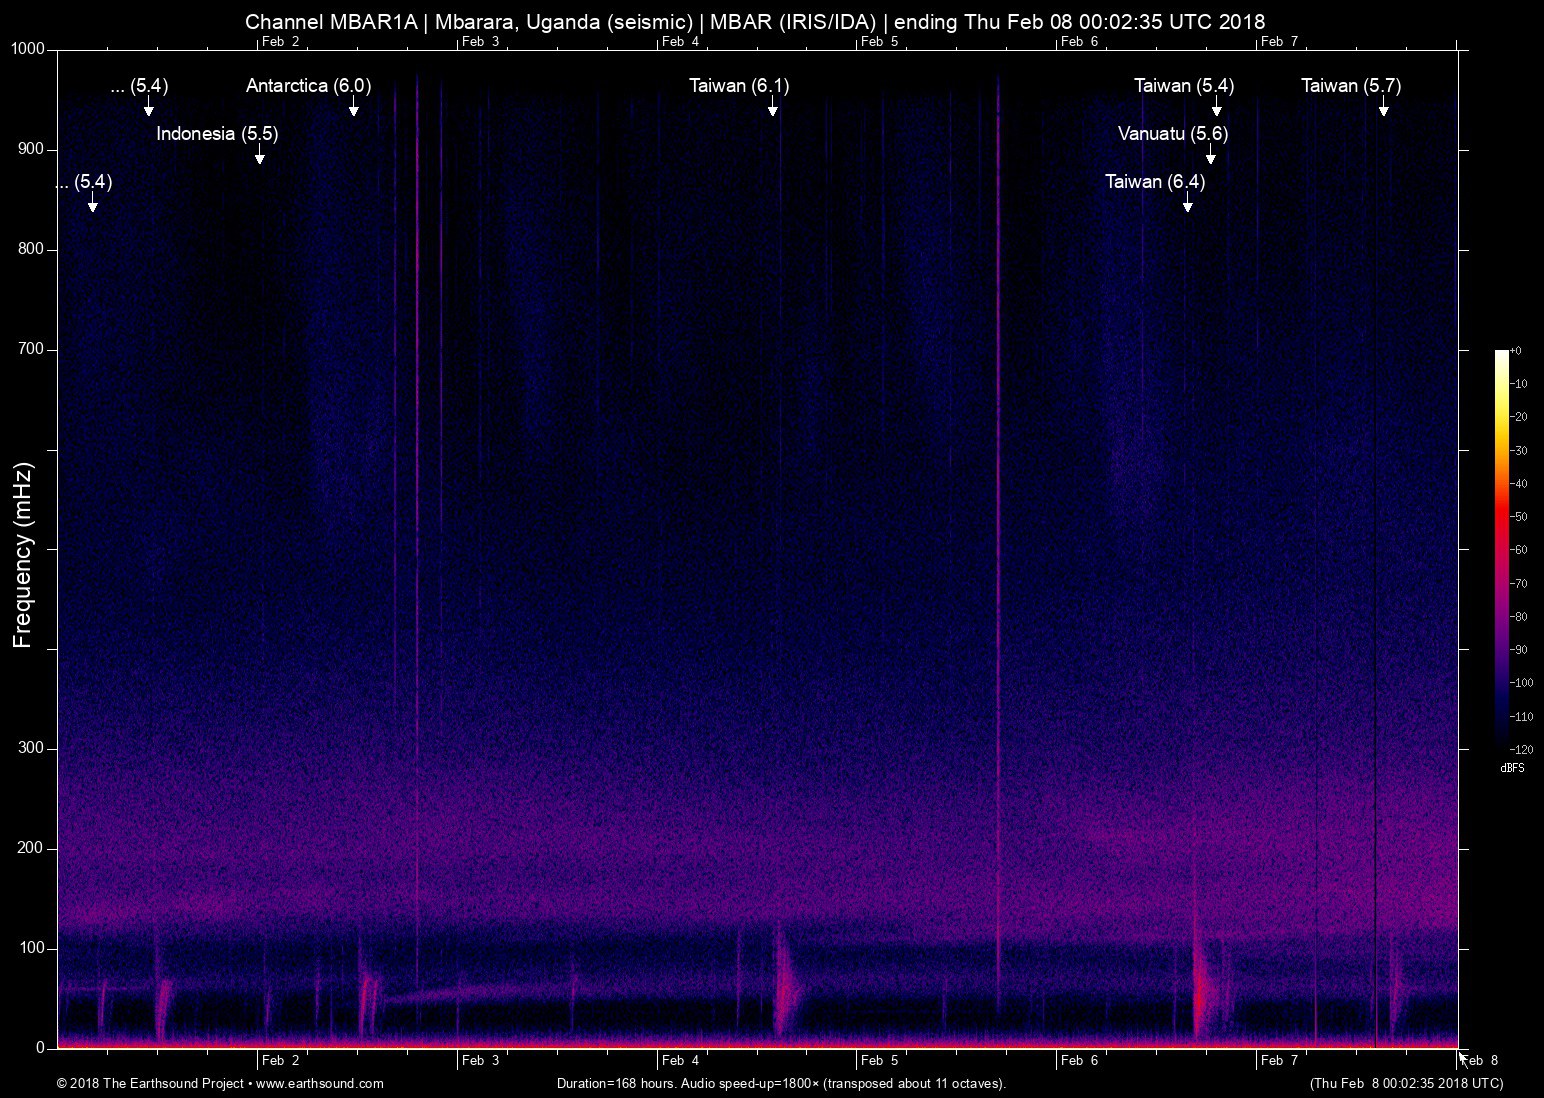
Task: Click the arrow marker below Taiwan (6.1)
Action: point(772,108)
